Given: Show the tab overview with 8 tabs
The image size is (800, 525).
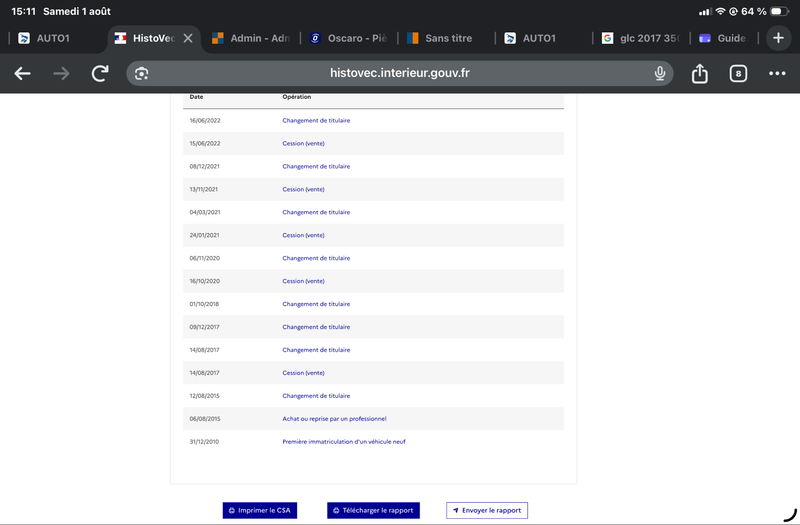Looking at the screenshot, I should coord(738,73).
